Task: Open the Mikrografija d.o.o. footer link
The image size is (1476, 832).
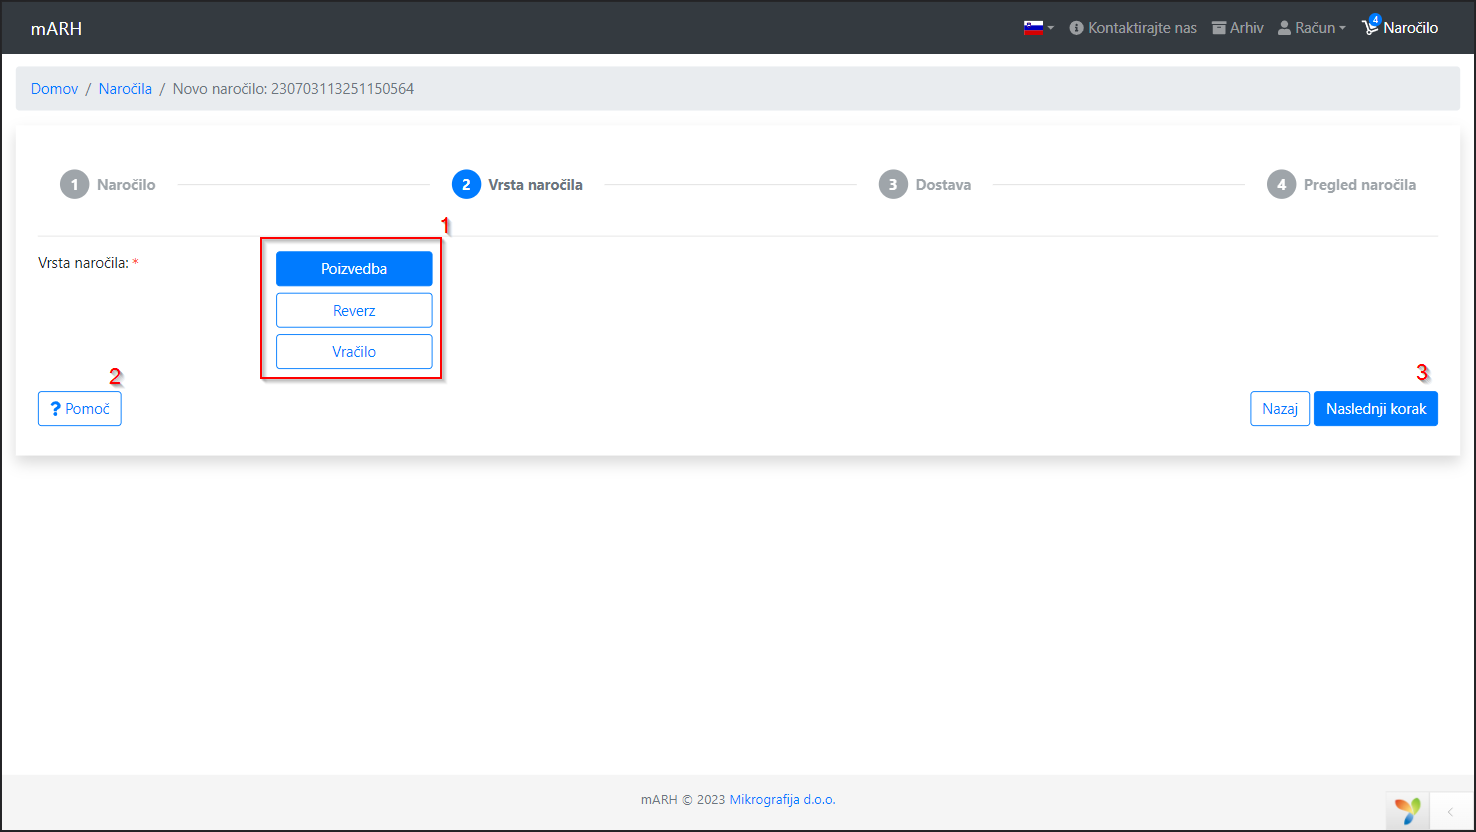Action: coord(782,800)
